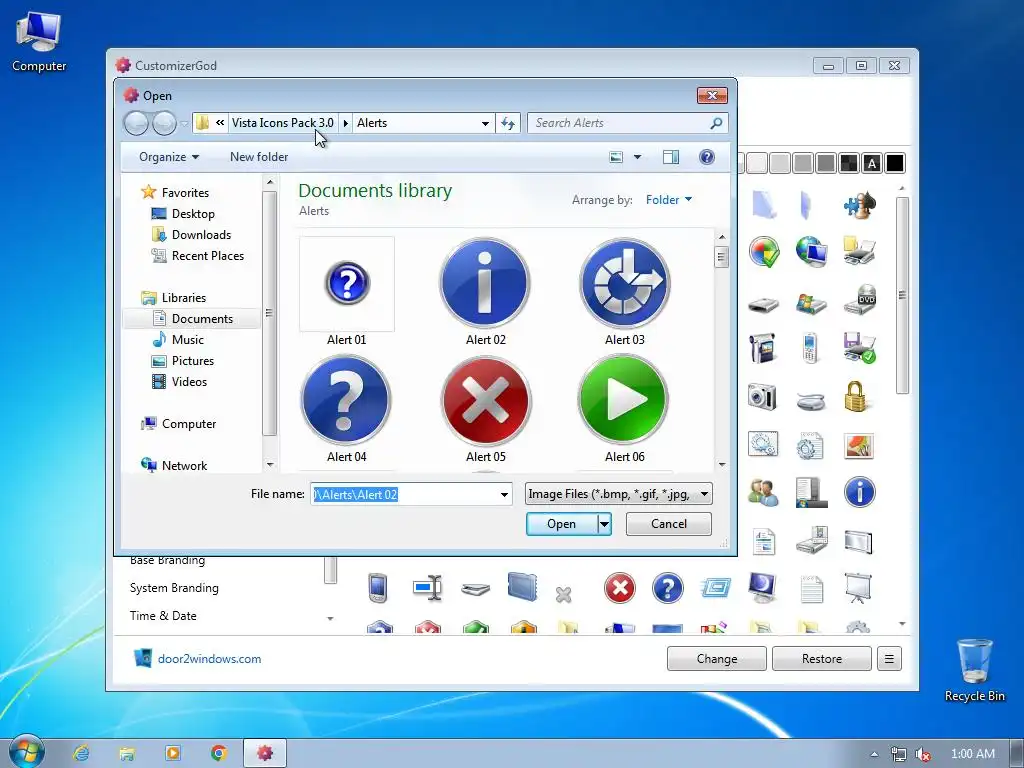The image size is (1024, 768).
Task: Click the Change button in CustomizerGod
Action: click(x=716, y=659)
